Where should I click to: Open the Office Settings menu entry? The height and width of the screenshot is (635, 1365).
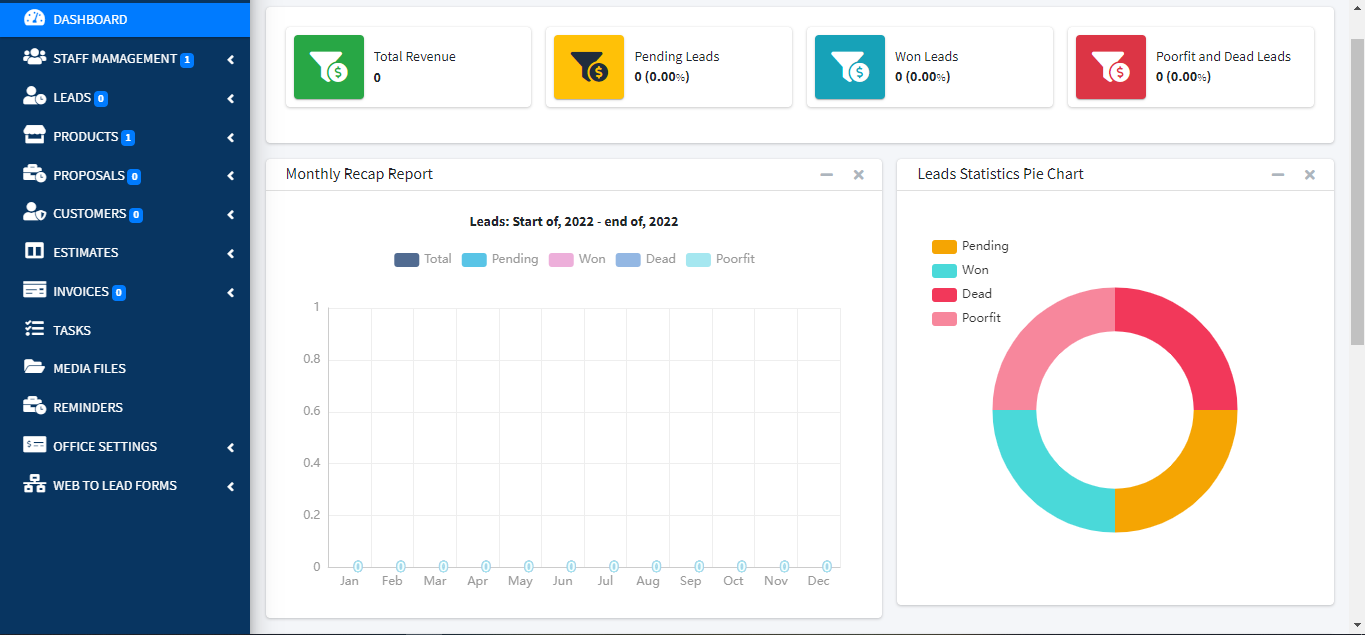click(105, 446)
